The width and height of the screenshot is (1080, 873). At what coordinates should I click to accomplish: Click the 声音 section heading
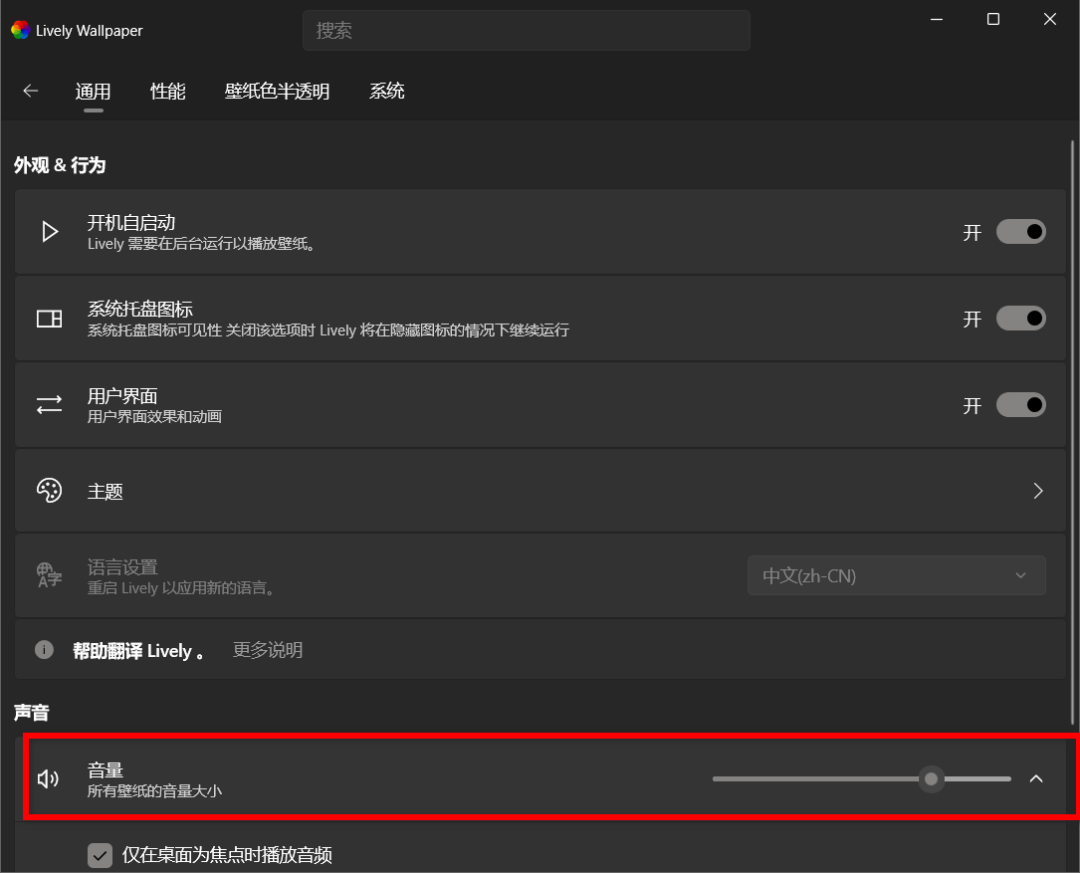[x=32, y=712]
